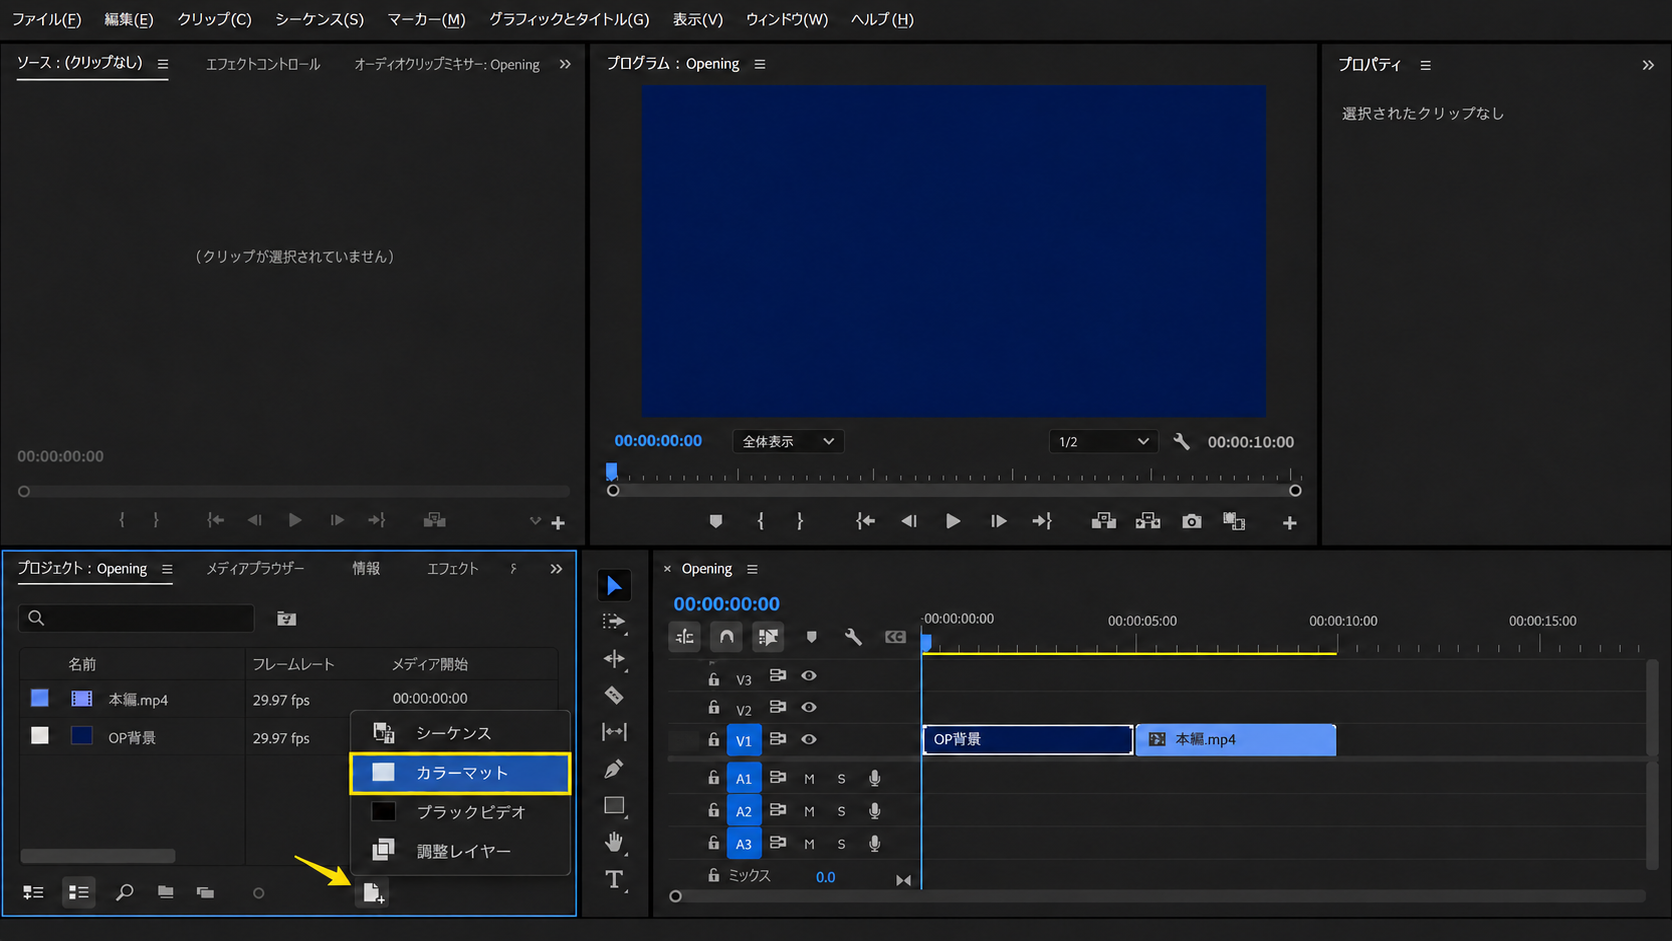The height and width of the screenshot is (941, 1672).
Task: Expand hidden Project panel tabs chevron
Action: tap(556, 569)
